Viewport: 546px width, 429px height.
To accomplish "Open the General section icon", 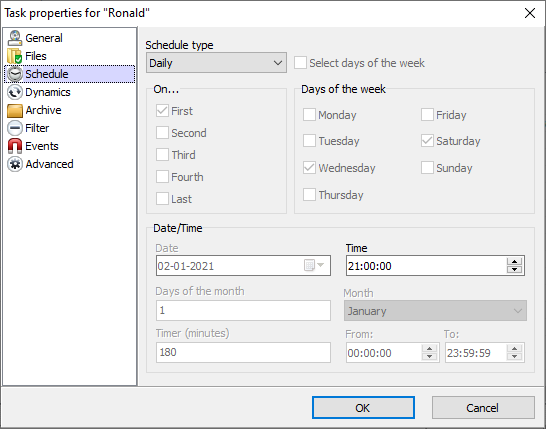I will [x=15, y=38].
